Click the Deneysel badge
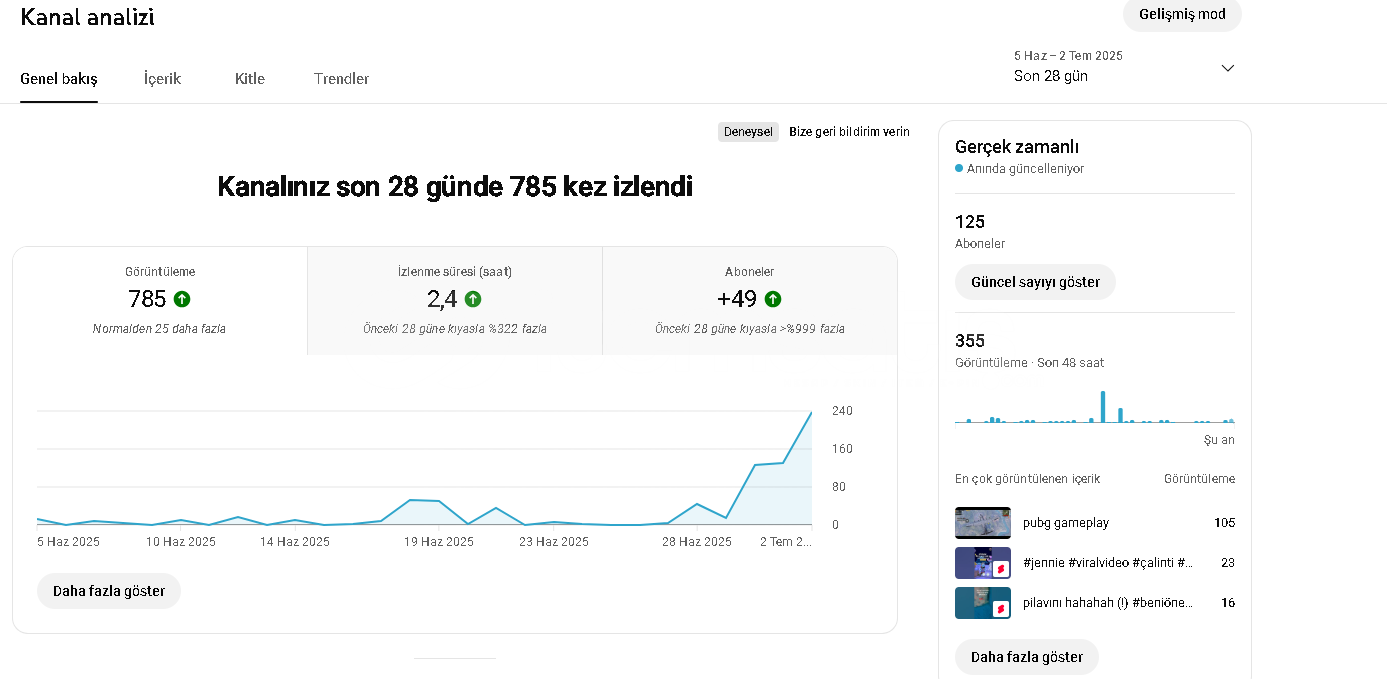The width and height of the screenshot is (1387, 679). tap(748, 132)
